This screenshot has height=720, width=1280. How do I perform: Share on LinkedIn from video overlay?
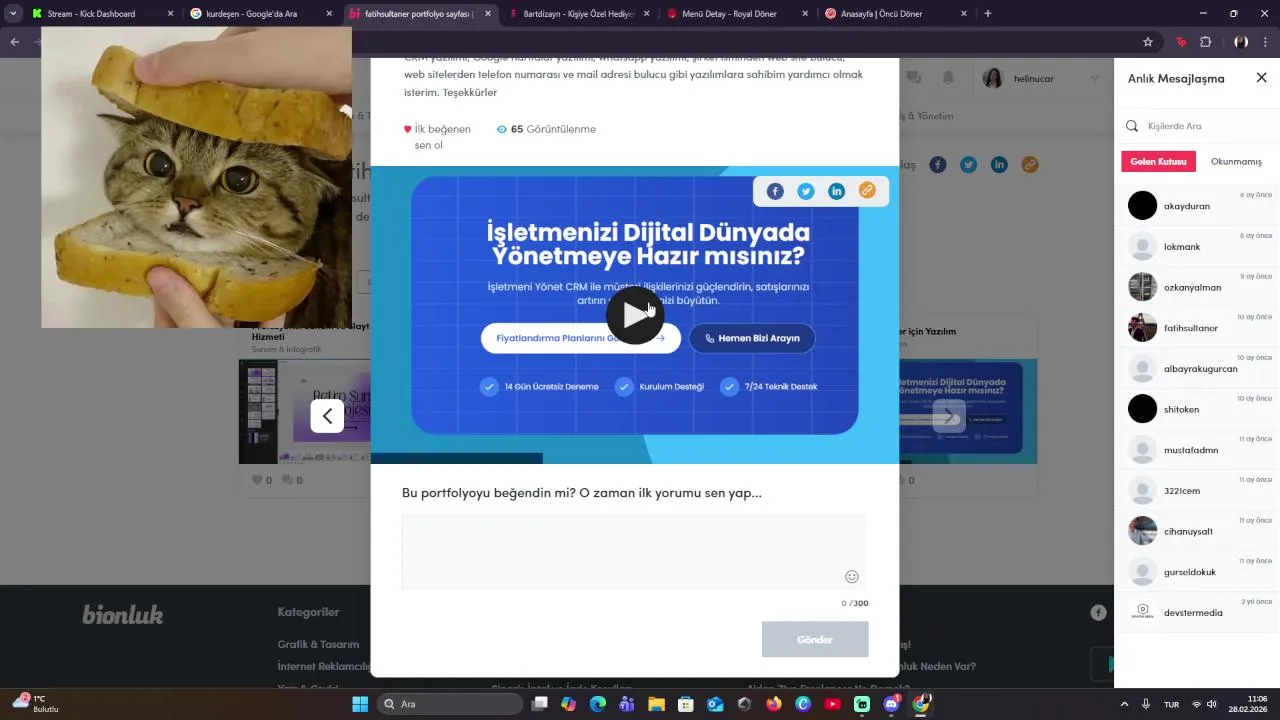tap(837, 191)
